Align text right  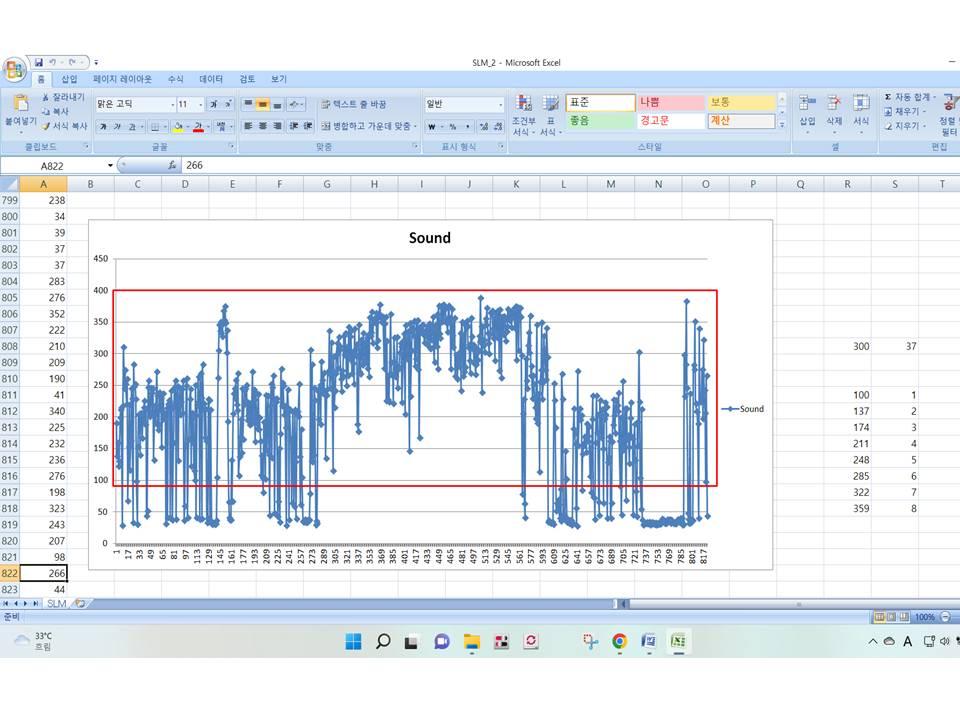coord(277,126)
